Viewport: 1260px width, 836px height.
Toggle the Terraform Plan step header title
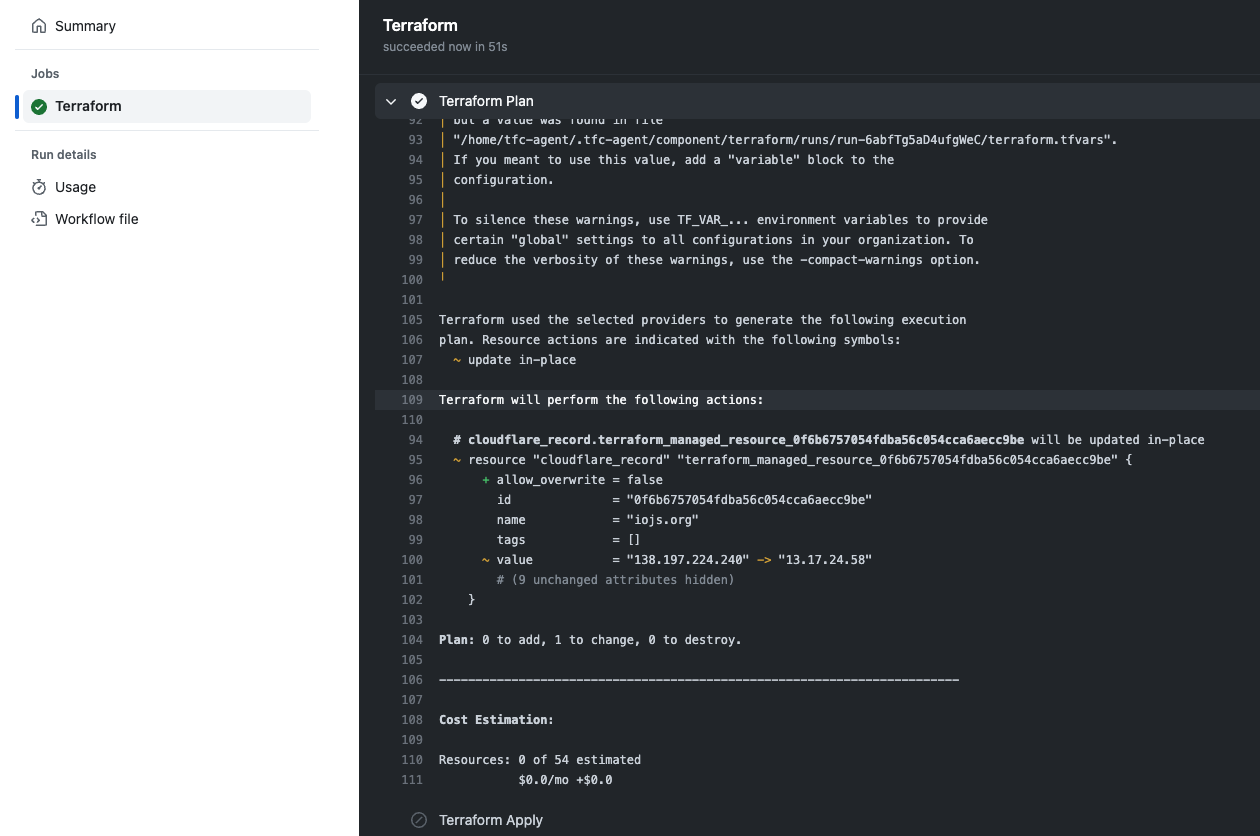pos(486,101)
